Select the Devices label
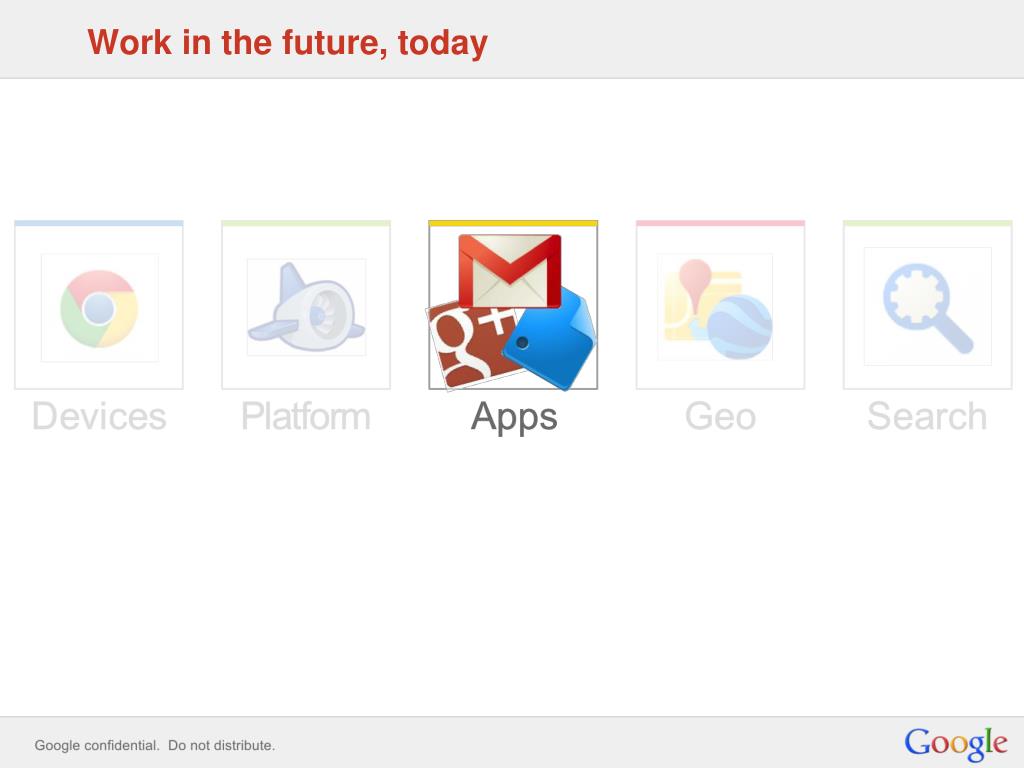Screen dimensions: 1024x768 pyautogui.click(x=99, y=416)
